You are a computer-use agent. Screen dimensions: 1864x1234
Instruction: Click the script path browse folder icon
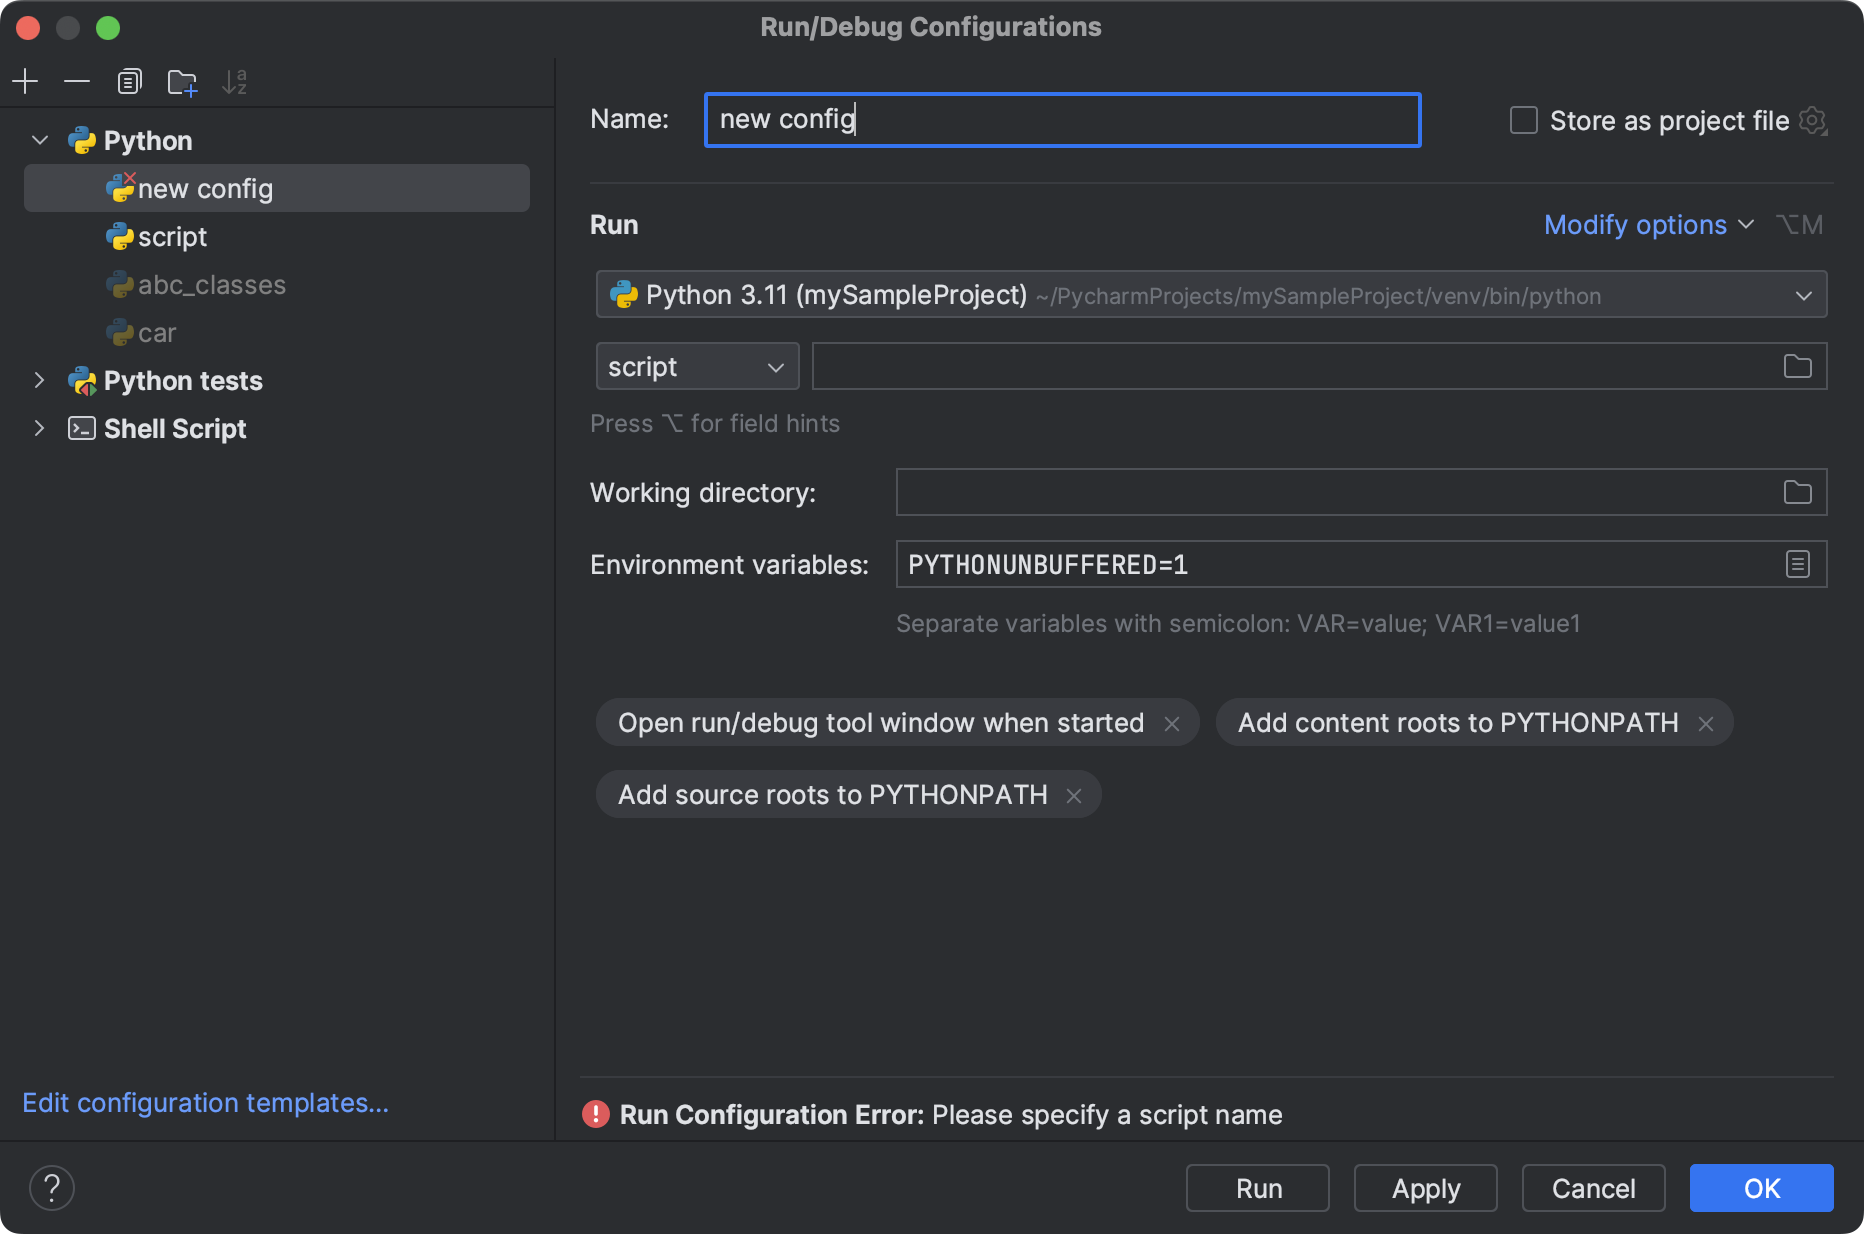click(x=1797, y=367)
